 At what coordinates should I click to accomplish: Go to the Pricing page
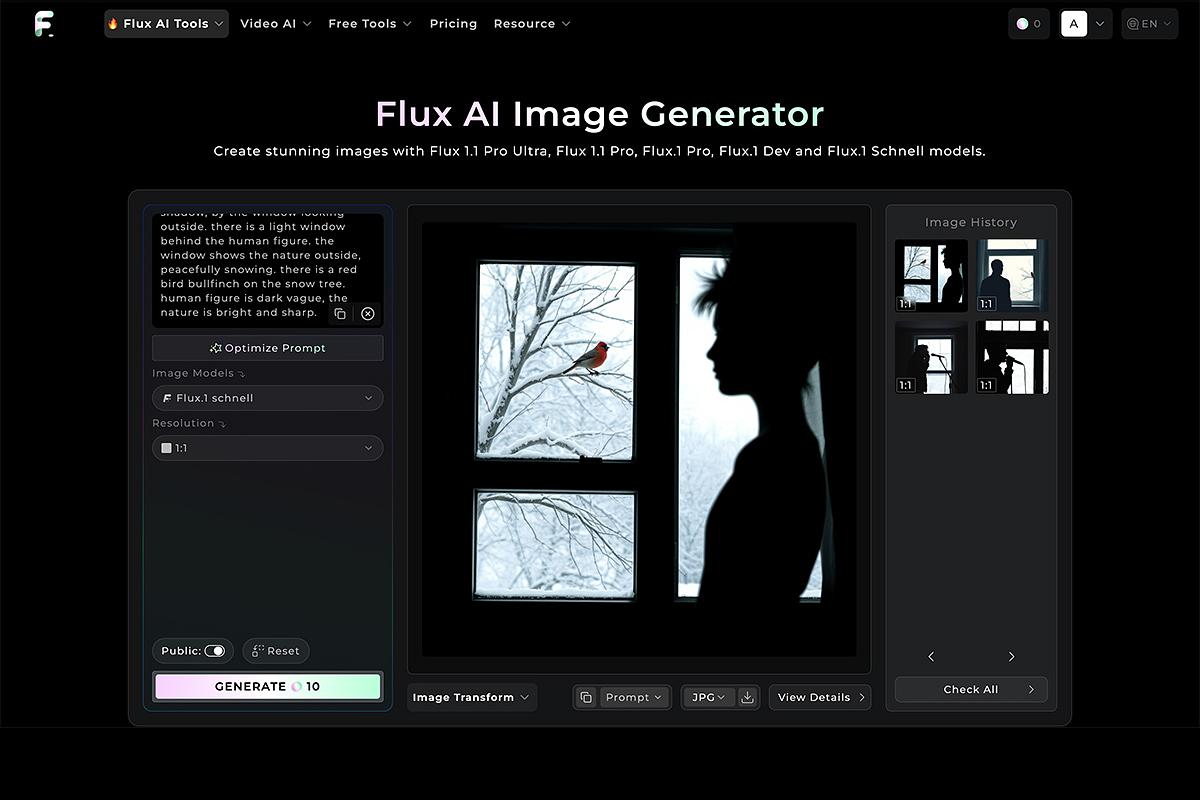coord(453,24)
